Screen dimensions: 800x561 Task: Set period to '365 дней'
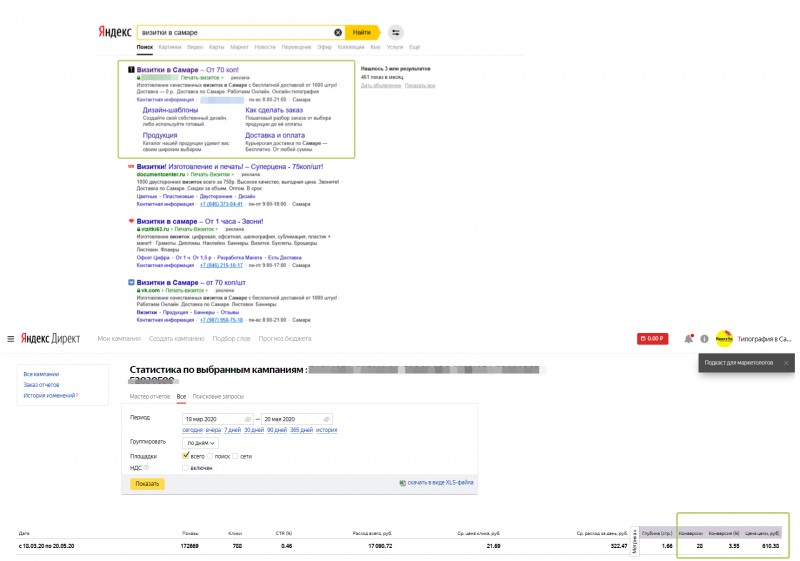(x=302, y=430)
